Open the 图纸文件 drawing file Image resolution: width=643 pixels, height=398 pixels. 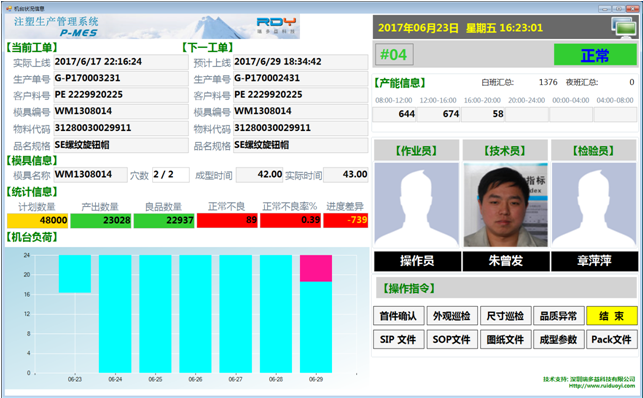[x=505, y=339]
